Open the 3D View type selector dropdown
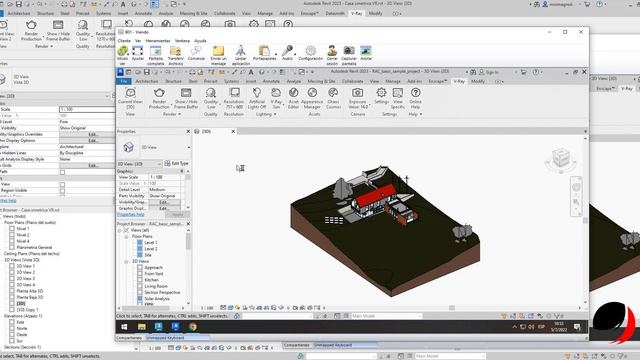 pos(189,147)
